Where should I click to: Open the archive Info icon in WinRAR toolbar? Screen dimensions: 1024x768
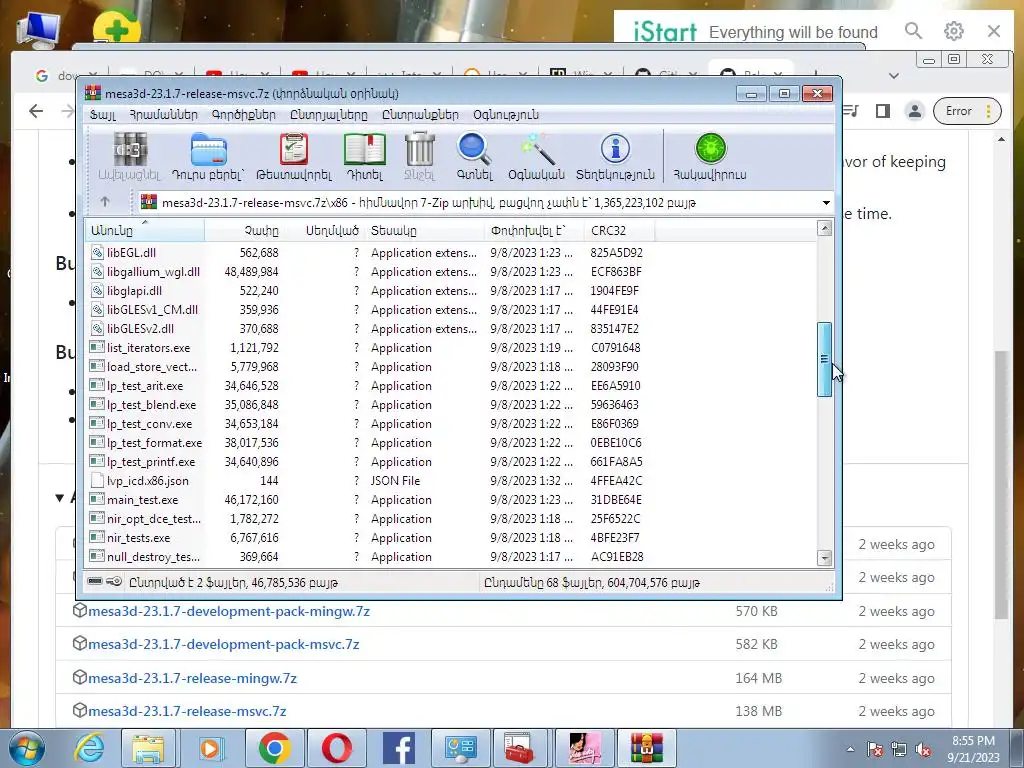615,149
